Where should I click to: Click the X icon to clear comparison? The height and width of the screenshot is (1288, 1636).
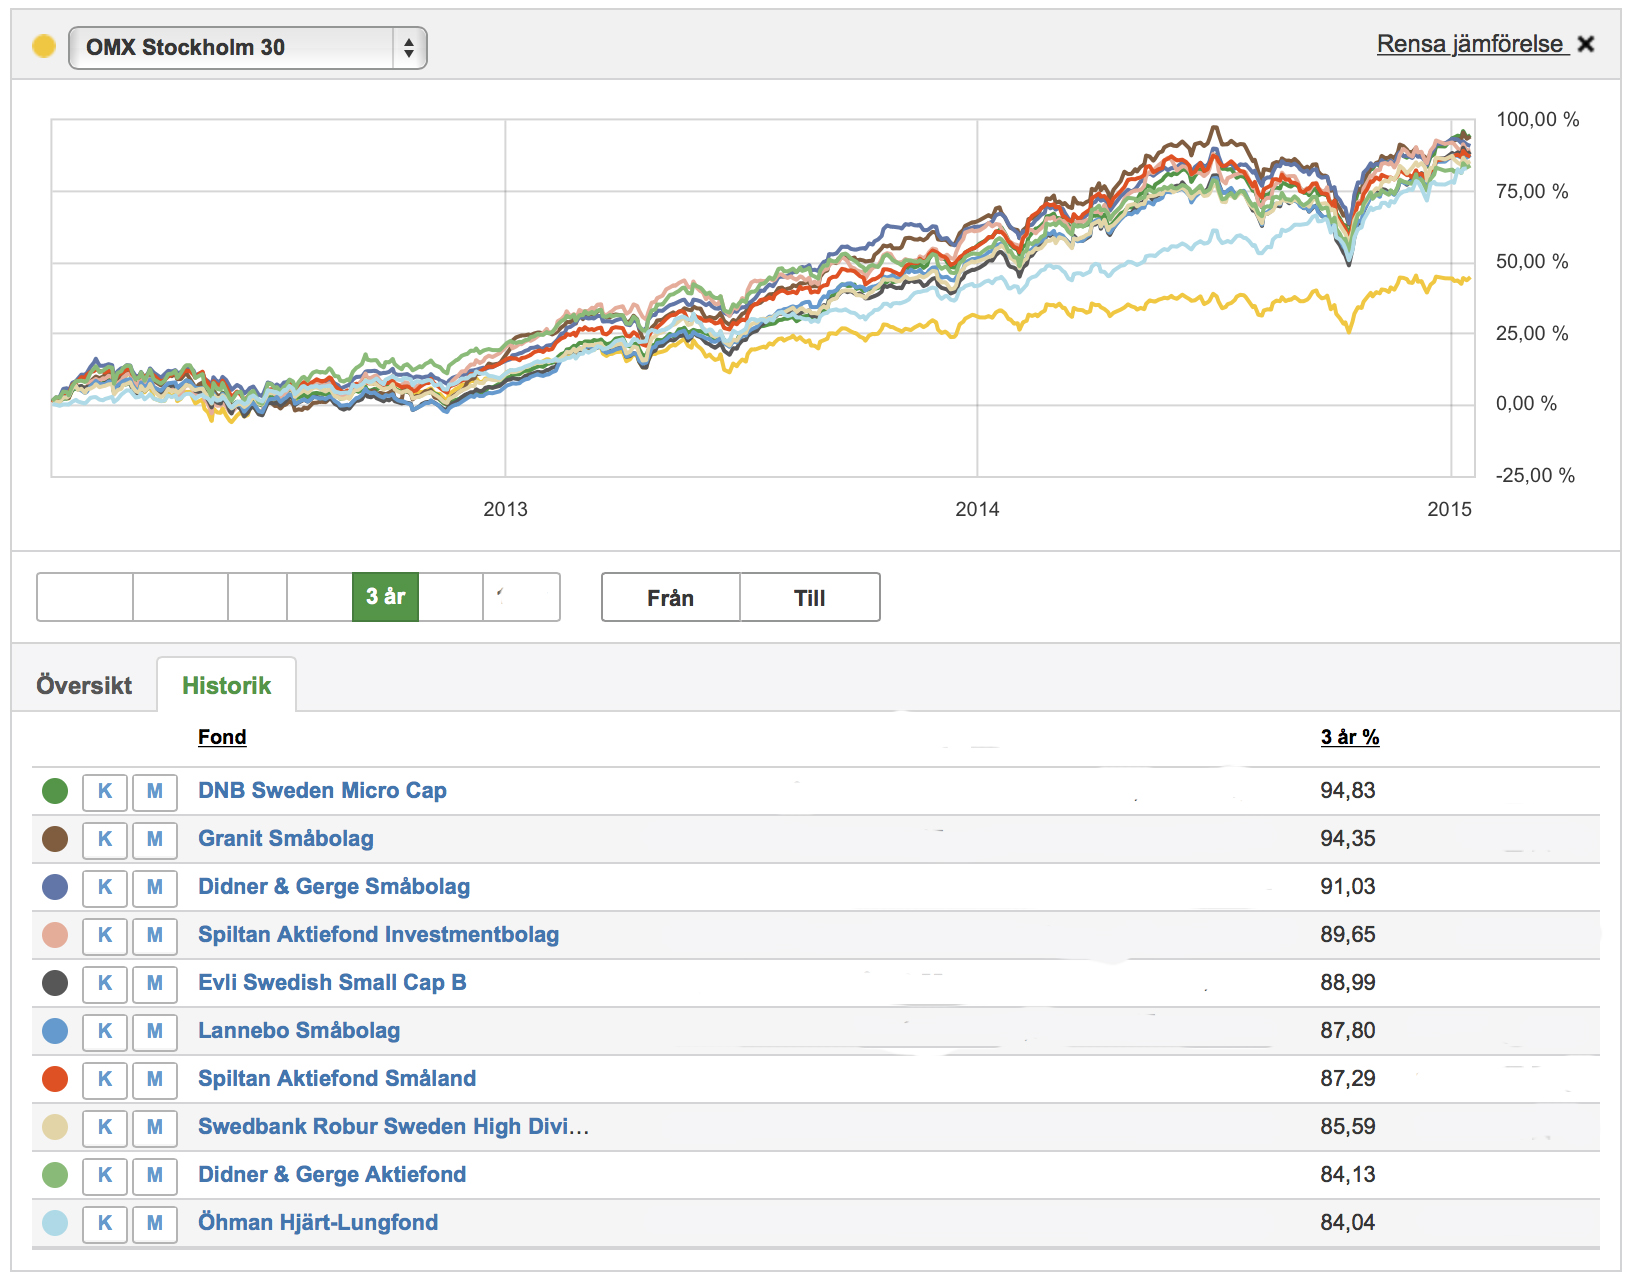tap(1586, 45)
